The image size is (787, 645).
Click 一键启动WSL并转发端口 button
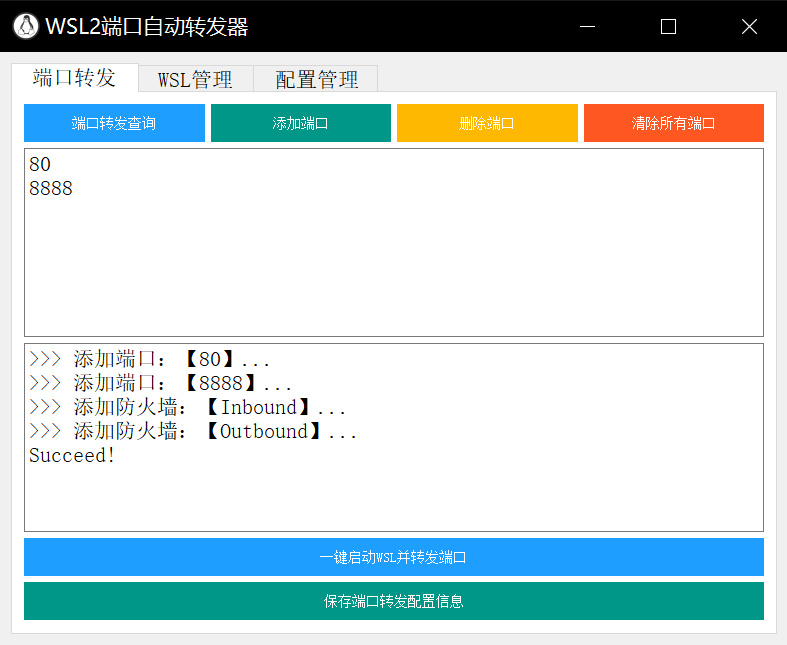[394, 557]
